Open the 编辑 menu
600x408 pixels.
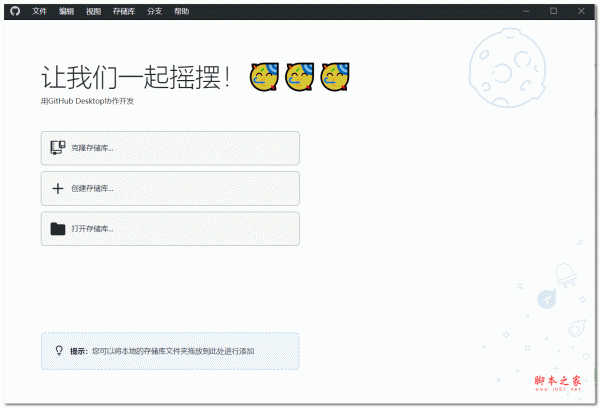click(x=66, y=11)
